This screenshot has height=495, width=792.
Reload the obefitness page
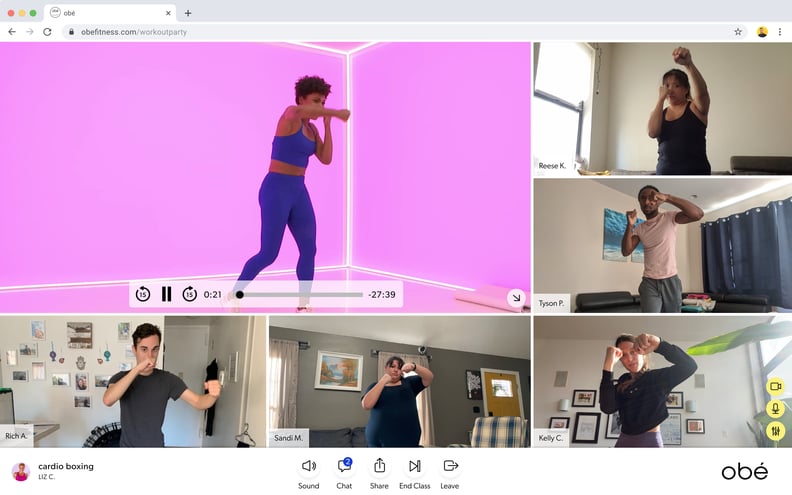(47, 32)
